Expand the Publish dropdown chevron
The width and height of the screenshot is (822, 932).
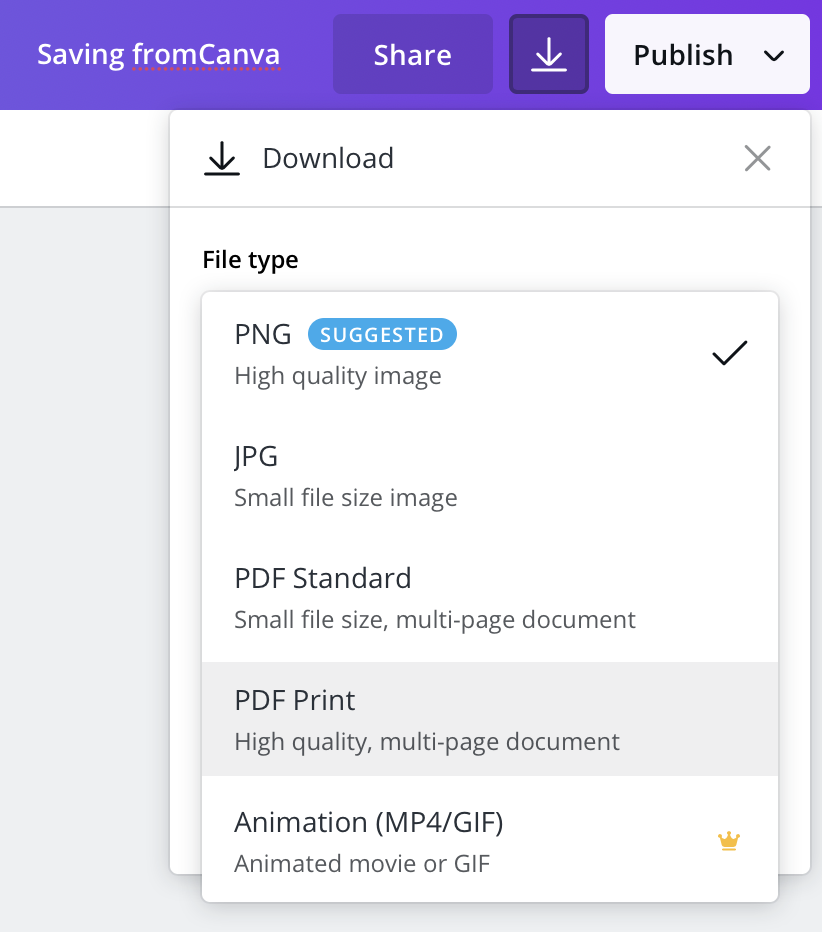pyautogui.click(x=774, y=56)
